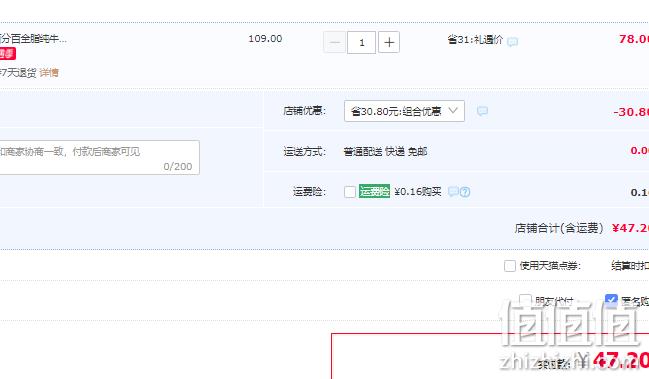The height and width of the screenshot is (379, 649).
Task: Open the 店铺优惠 组合优惠 dropdown
Action: [404, 111]
